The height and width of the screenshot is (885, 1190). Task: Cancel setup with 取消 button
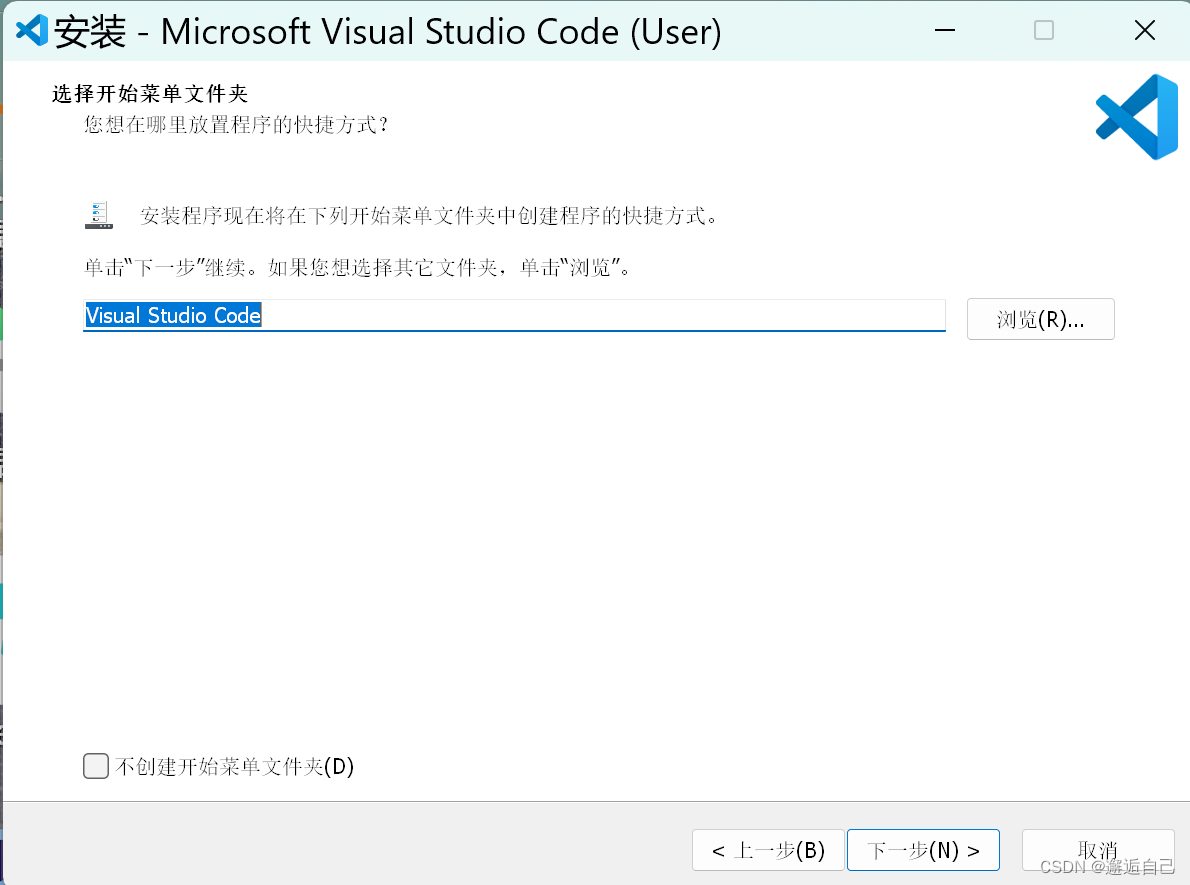click(x=1097, y=850)
